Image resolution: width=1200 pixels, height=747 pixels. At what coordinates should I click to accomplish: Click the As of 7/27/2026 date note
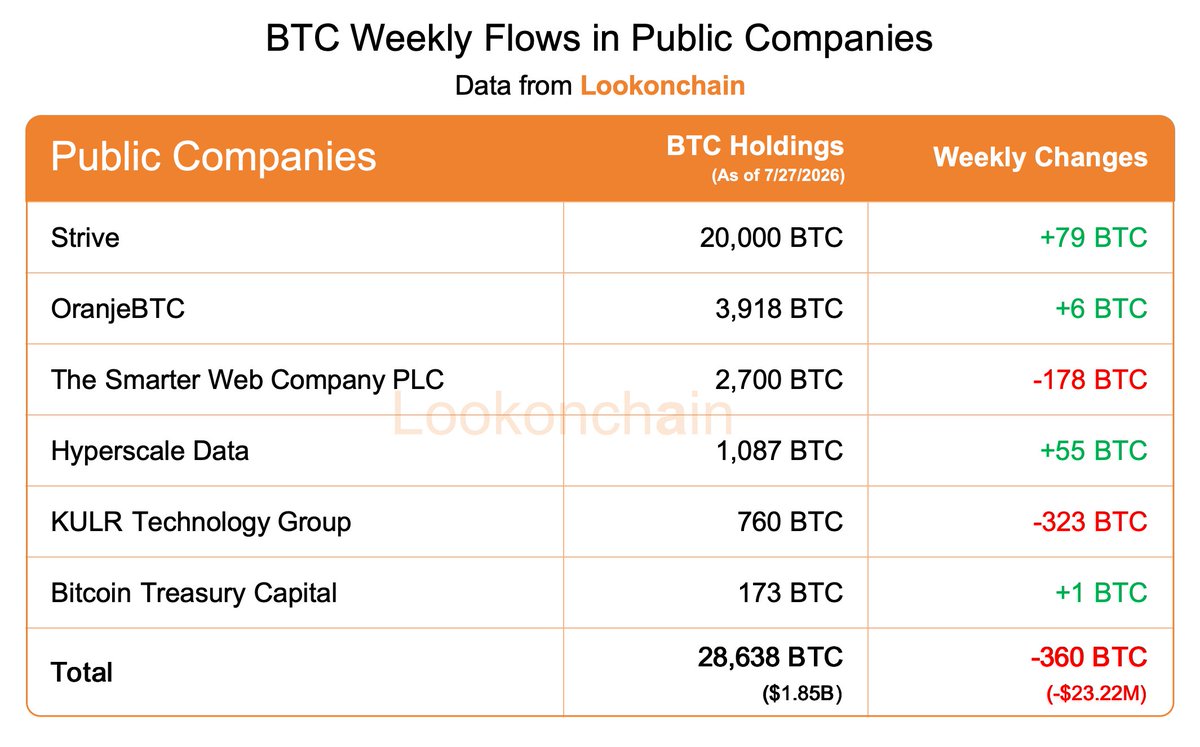point(777,176)
